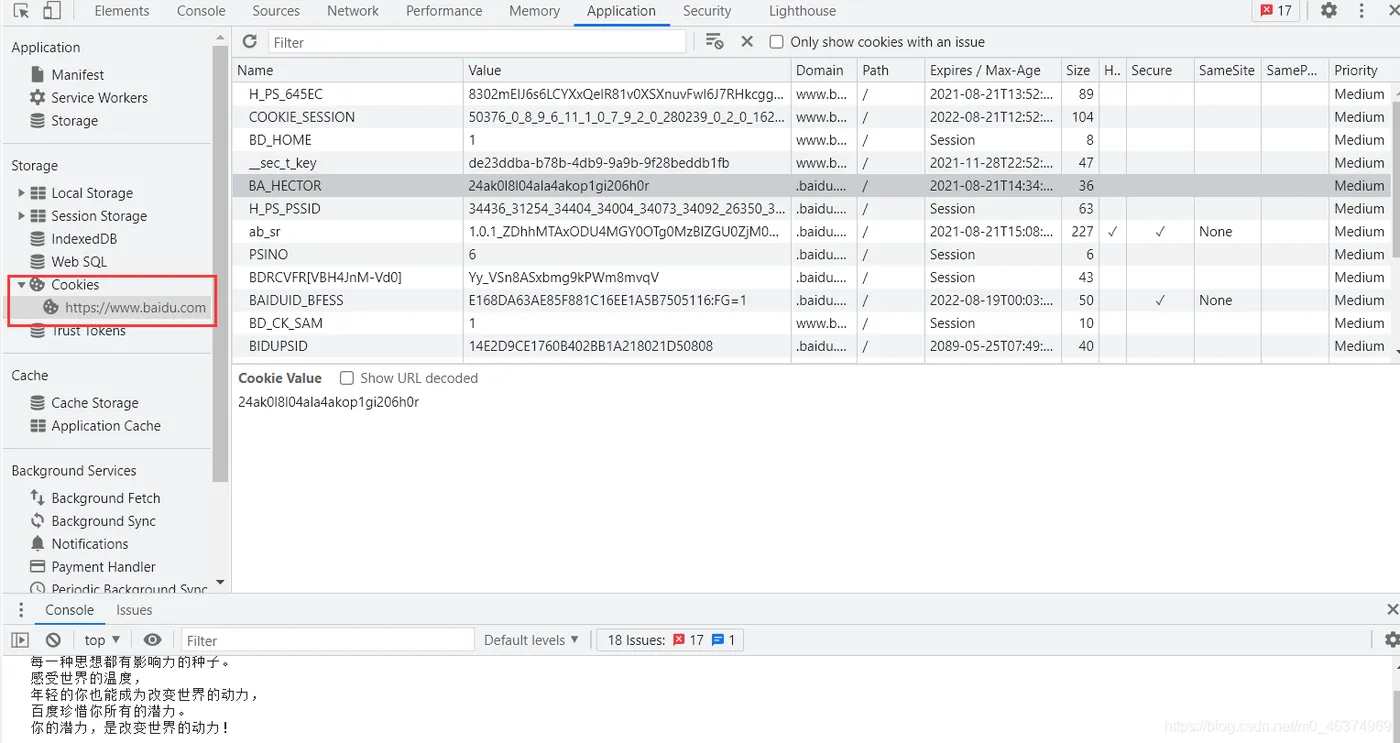This screenshot has width=1400, height=743.
Task: Select the __sec_t_key cookie row
Action: (x=811, y=162)
